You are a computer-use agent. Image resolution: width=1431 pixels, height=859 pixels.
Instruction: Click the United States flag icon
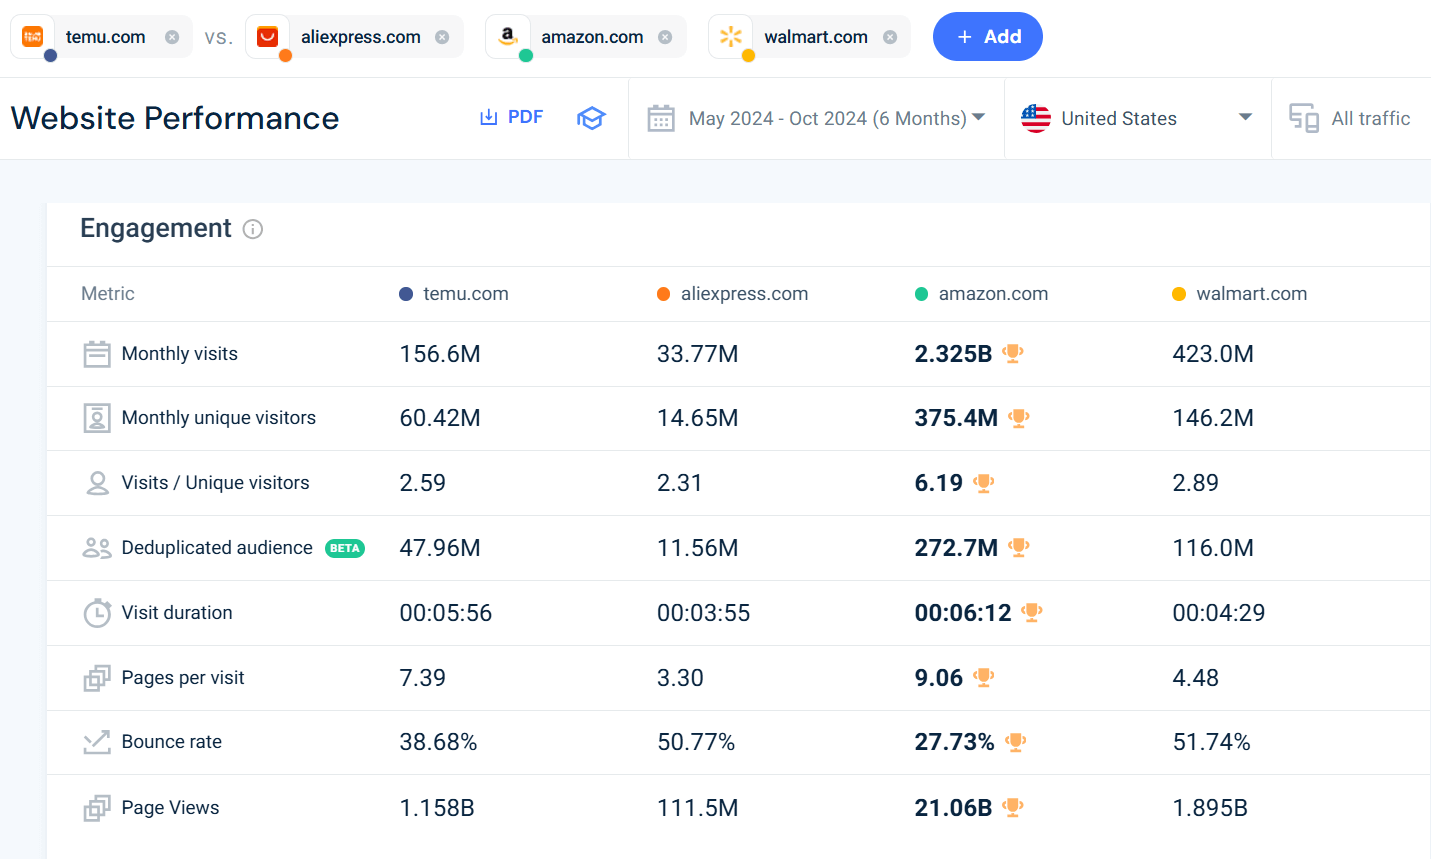click(1036, 118)
